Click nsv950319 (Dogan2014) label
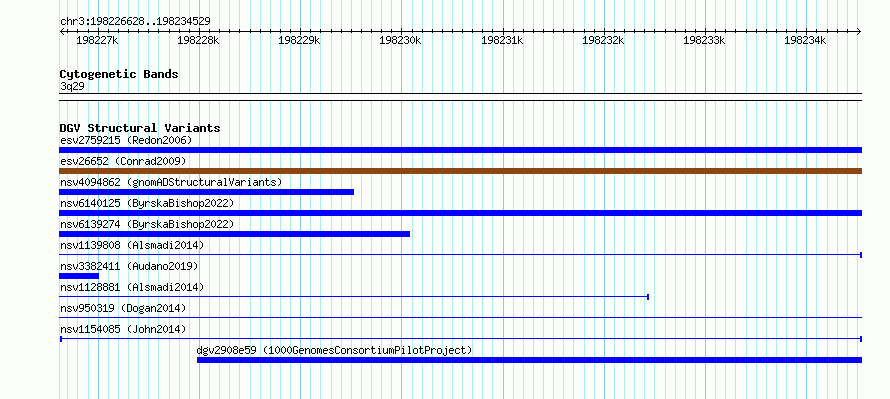Screen dimensions: 890x399 coord(123,308)
